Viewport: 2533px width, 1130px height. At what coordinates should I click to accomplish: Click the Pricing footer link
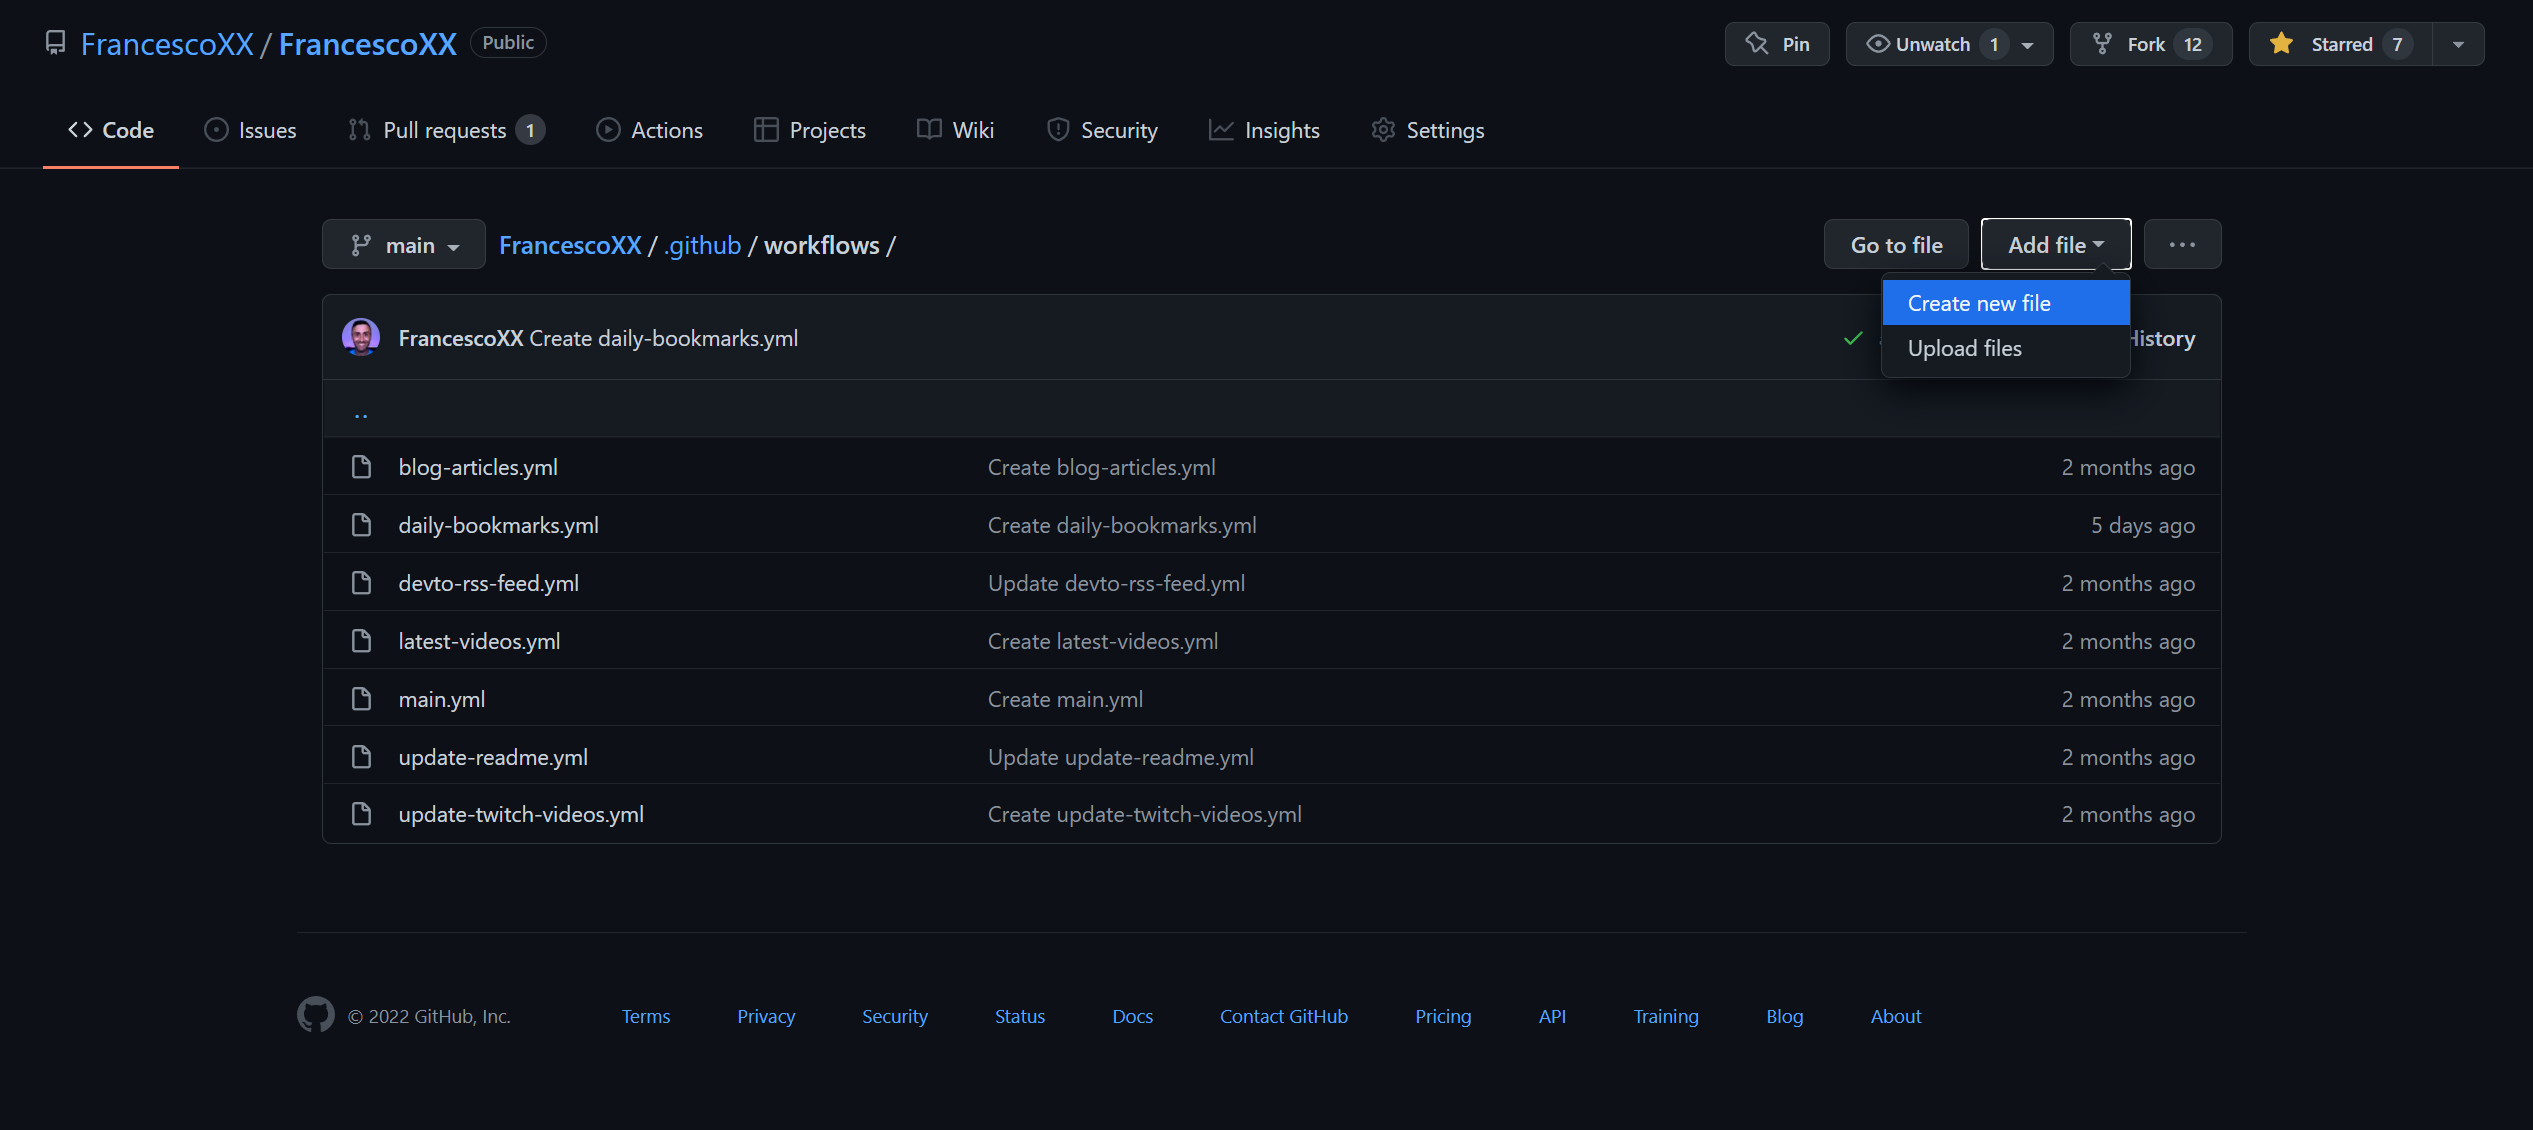pyautogui.click(x=1443, y=1016)
